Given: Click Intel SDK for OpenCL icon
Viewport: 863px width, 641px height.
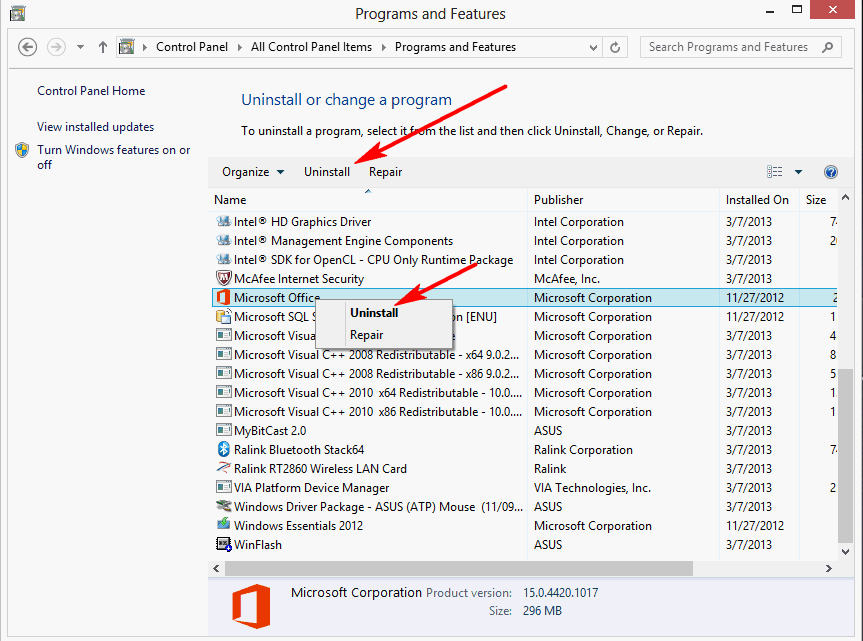Looking at the screenshot, I should (x=223, y=259).
